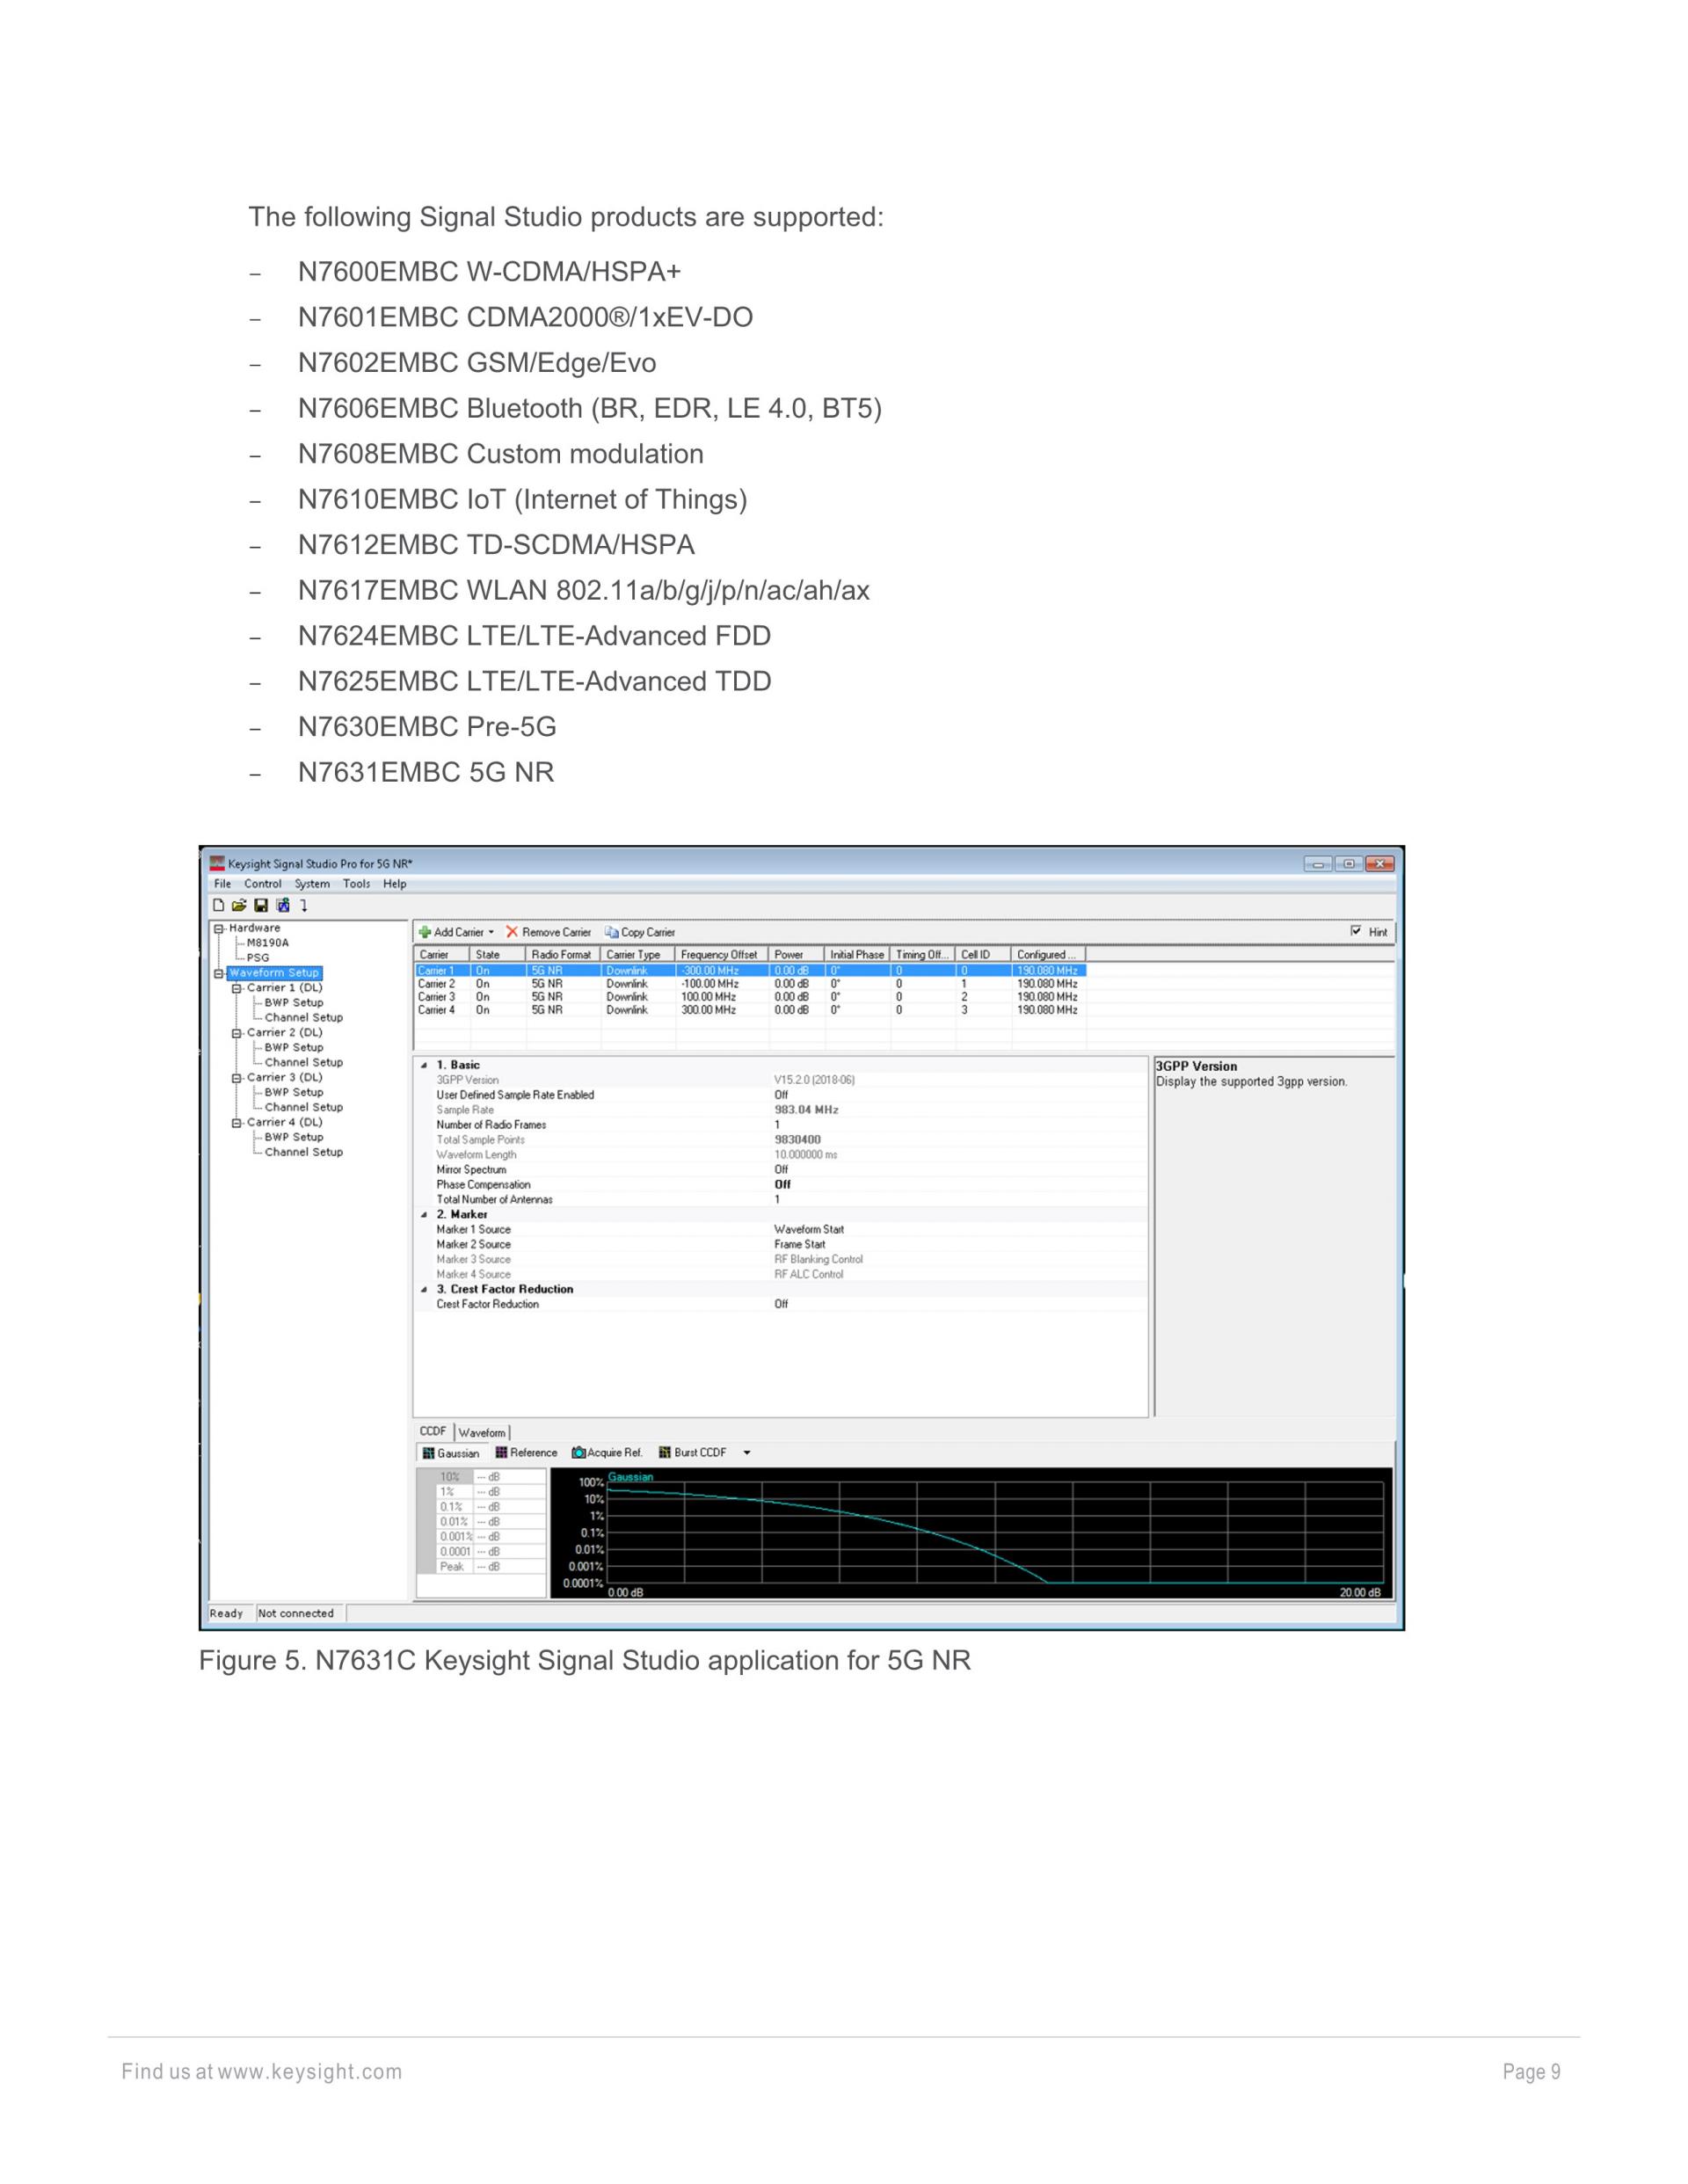Select the Gaussian curve icon
Image resolution: width=1688 pixels, height=2184 pixels.
428,1453
